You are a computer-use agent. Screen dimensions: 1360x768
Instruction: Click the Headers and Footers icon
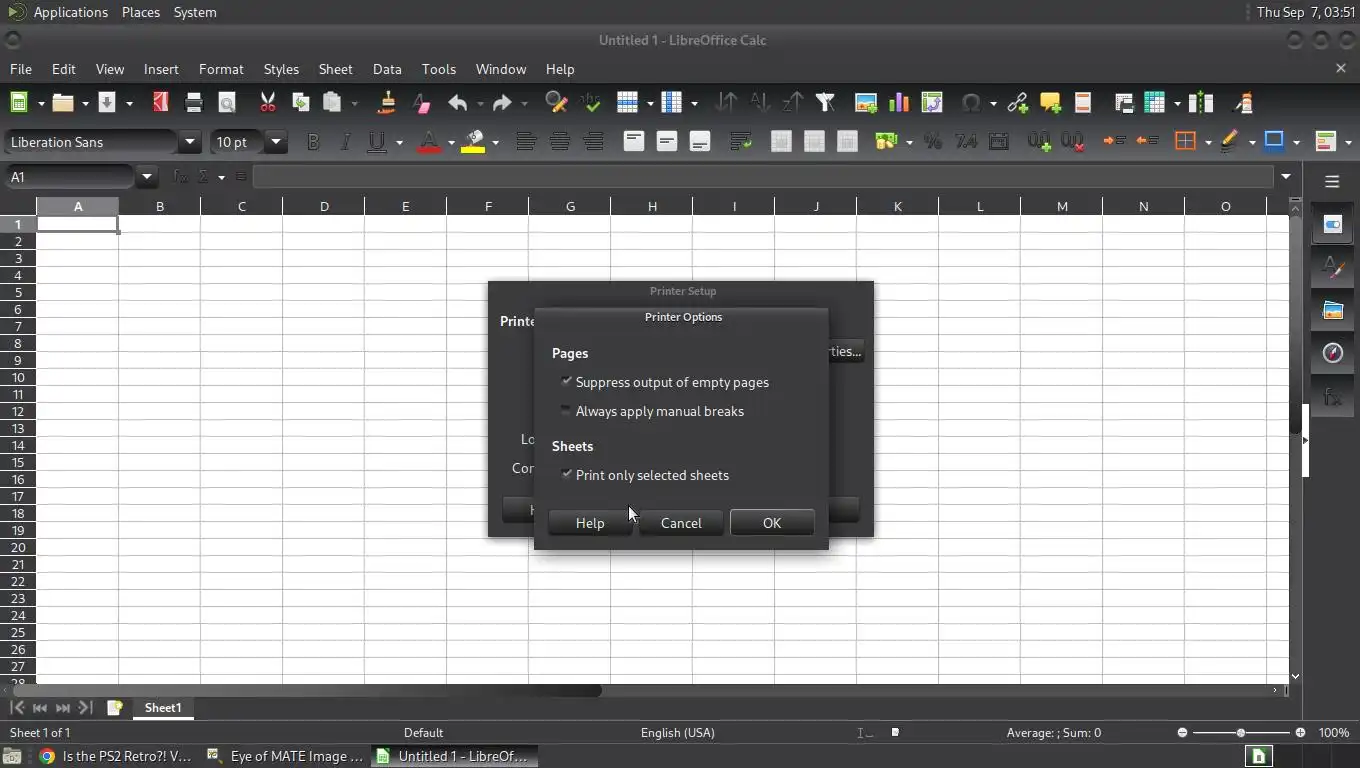pos(1082,102)
